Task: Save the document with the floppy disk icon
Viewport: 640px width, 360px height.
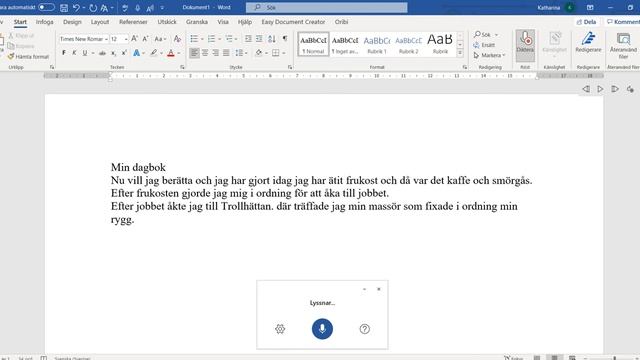Action: [x=64, y=7]
